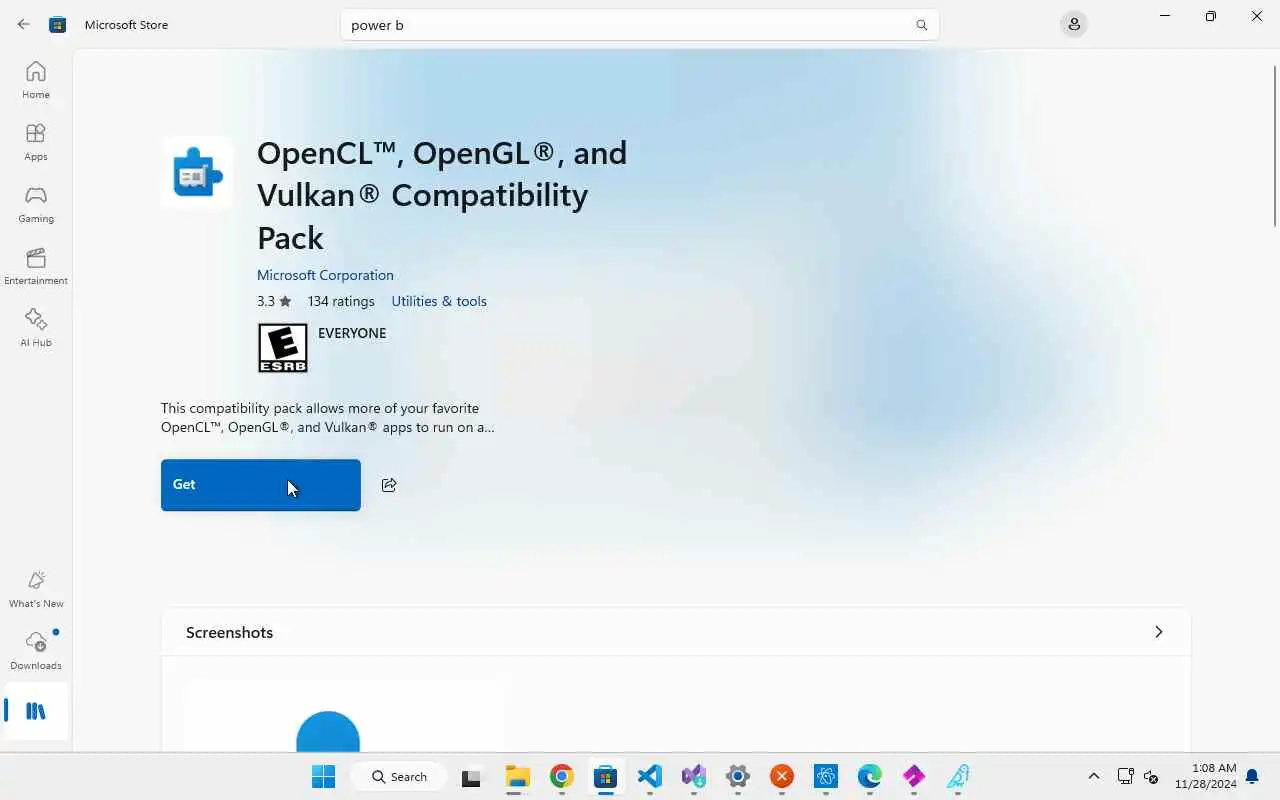View the 134 ratings
This screenshot has height=800, width=1280.
(341, 301)
